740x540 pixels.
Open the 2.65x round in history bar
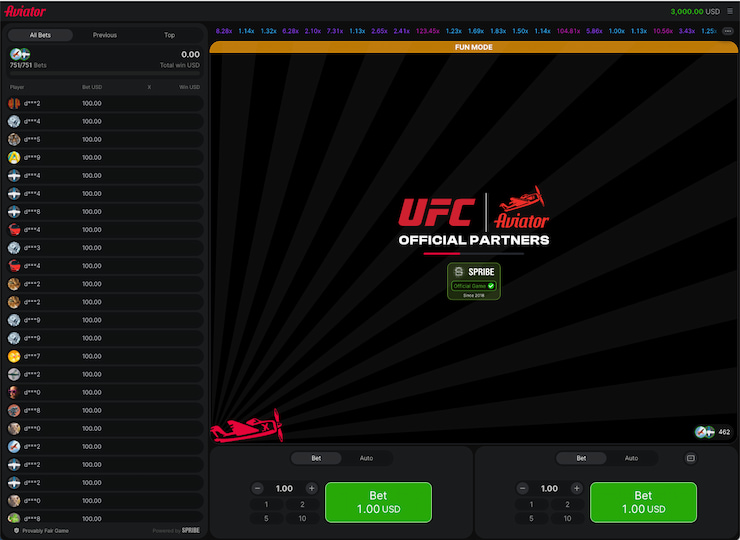[x=379, y=31]
